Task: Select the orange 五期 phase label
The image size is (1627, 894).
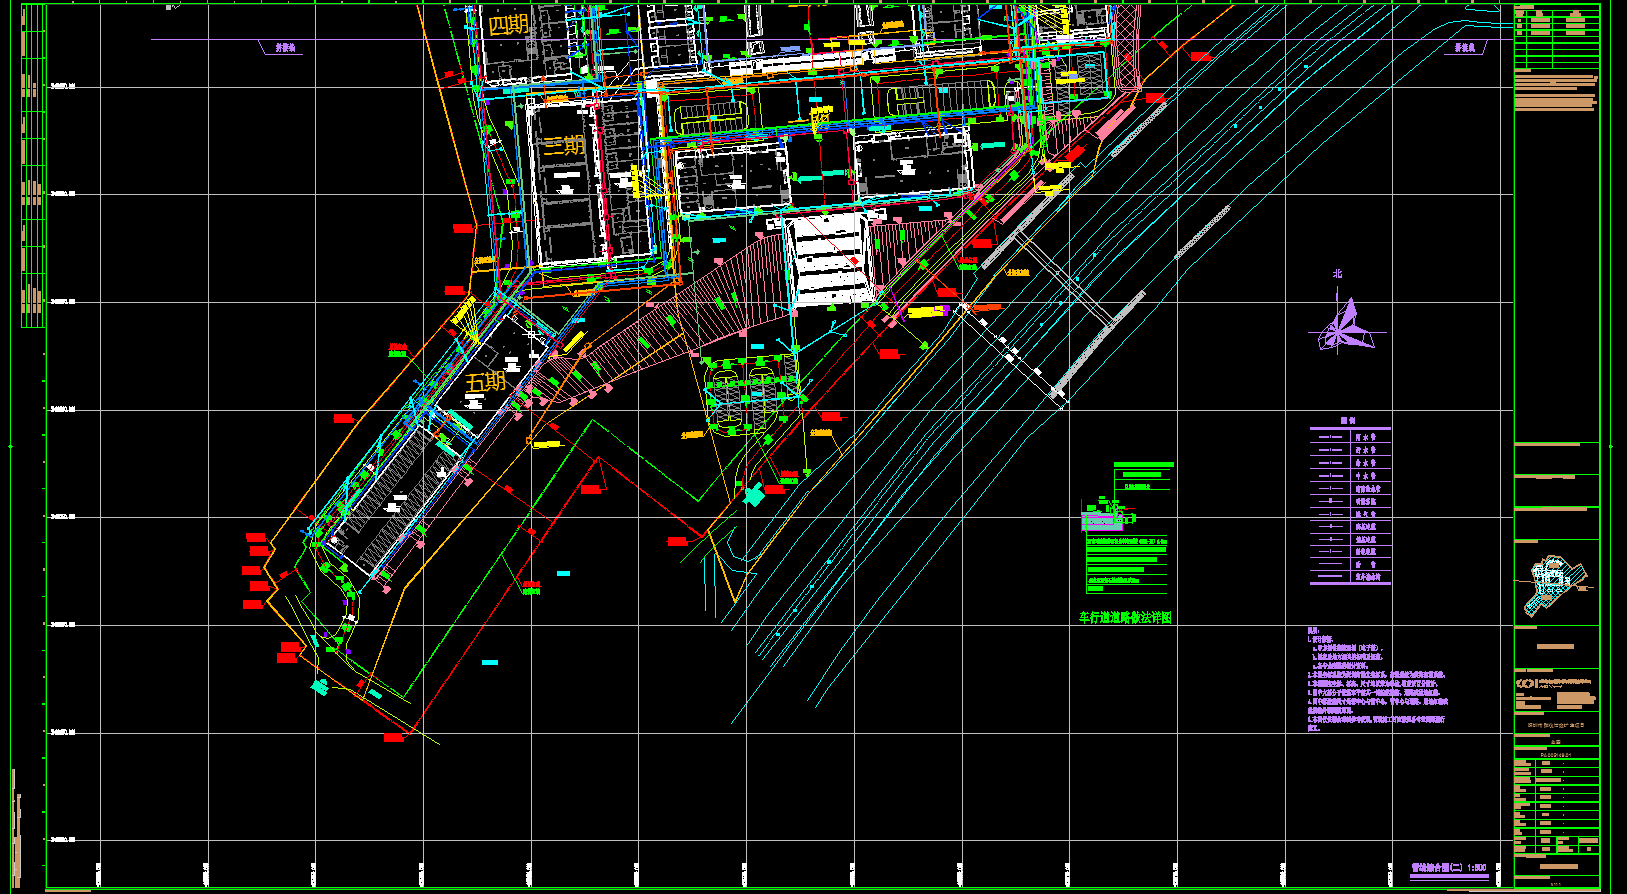Action: (x=486, y=382)
